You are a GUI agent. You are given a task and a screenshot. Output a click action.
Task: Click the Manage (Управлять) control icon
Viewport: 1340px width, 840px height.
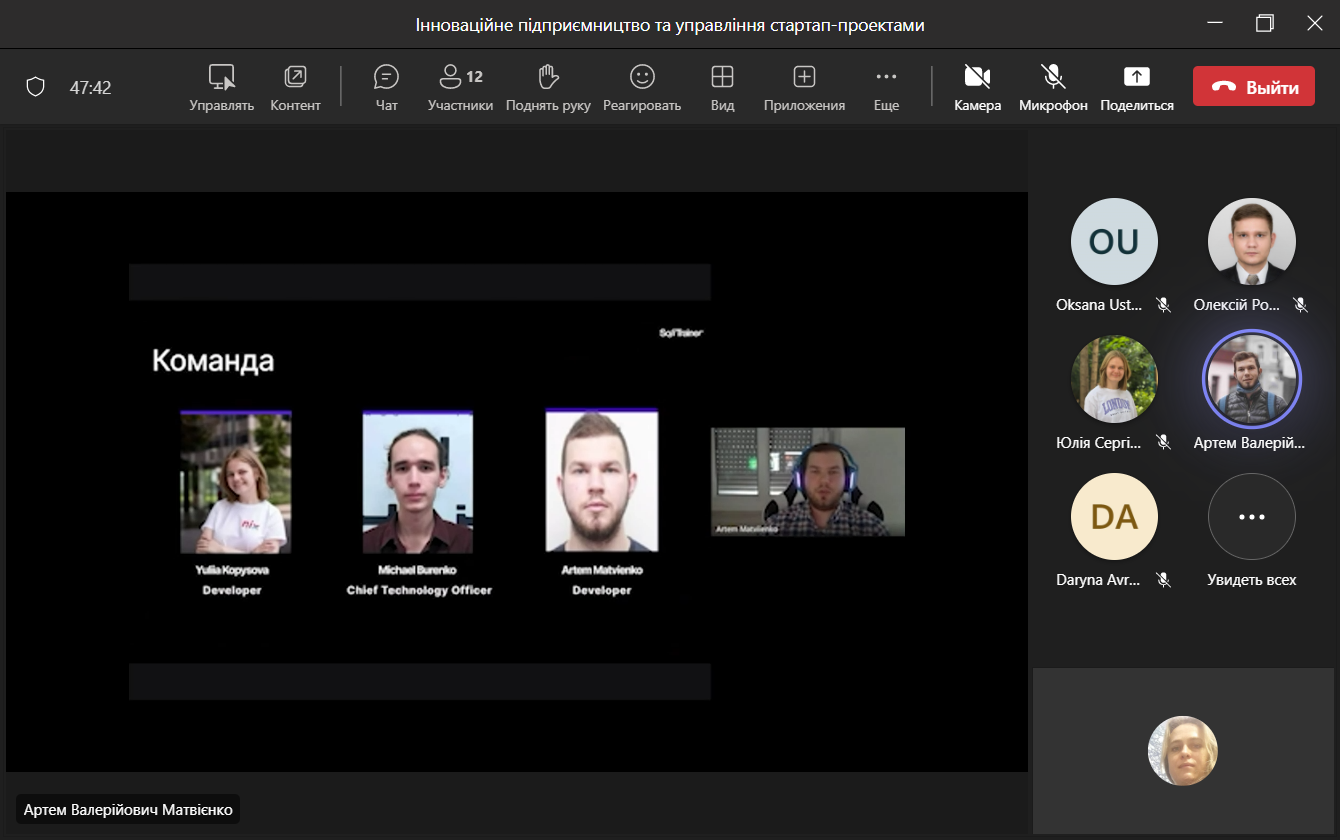[x=221, y=87]
